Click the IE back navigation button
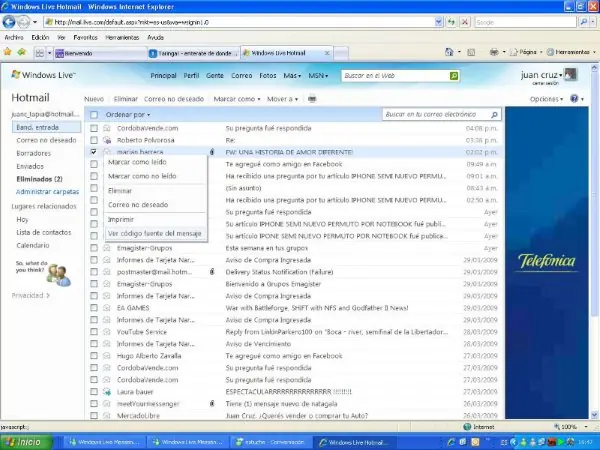This screenshot has height=450, width=600. point(9,22)
